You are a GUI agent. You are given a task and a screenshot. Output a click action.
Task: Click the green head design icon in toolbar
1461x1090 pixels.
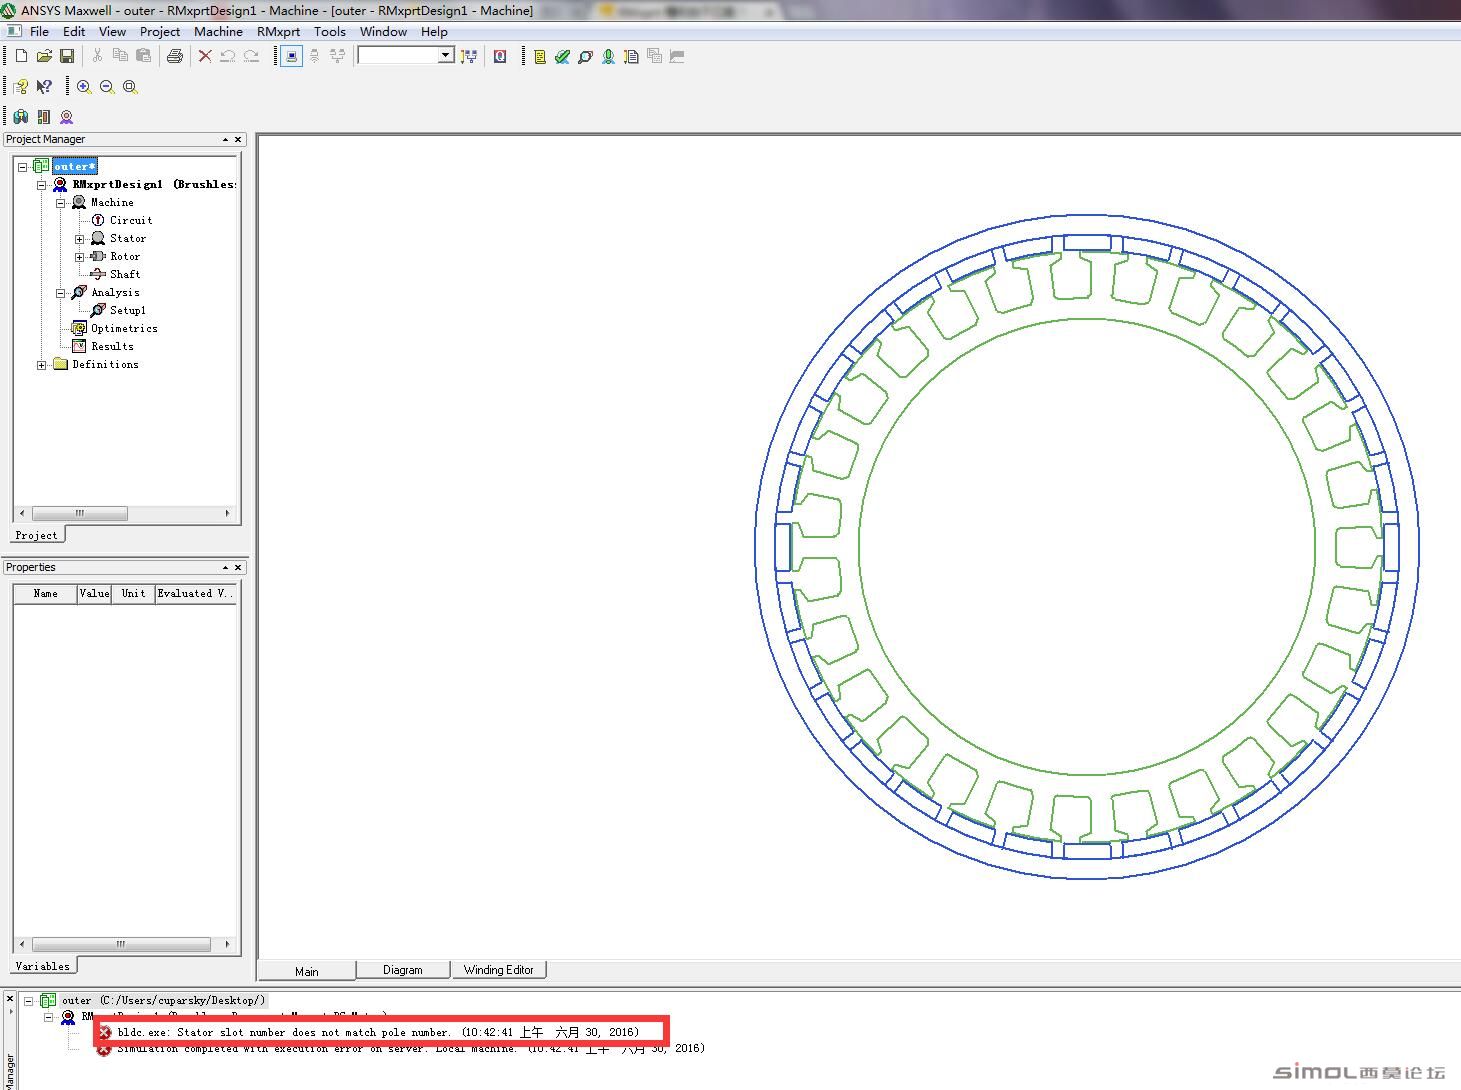(608, 57)
